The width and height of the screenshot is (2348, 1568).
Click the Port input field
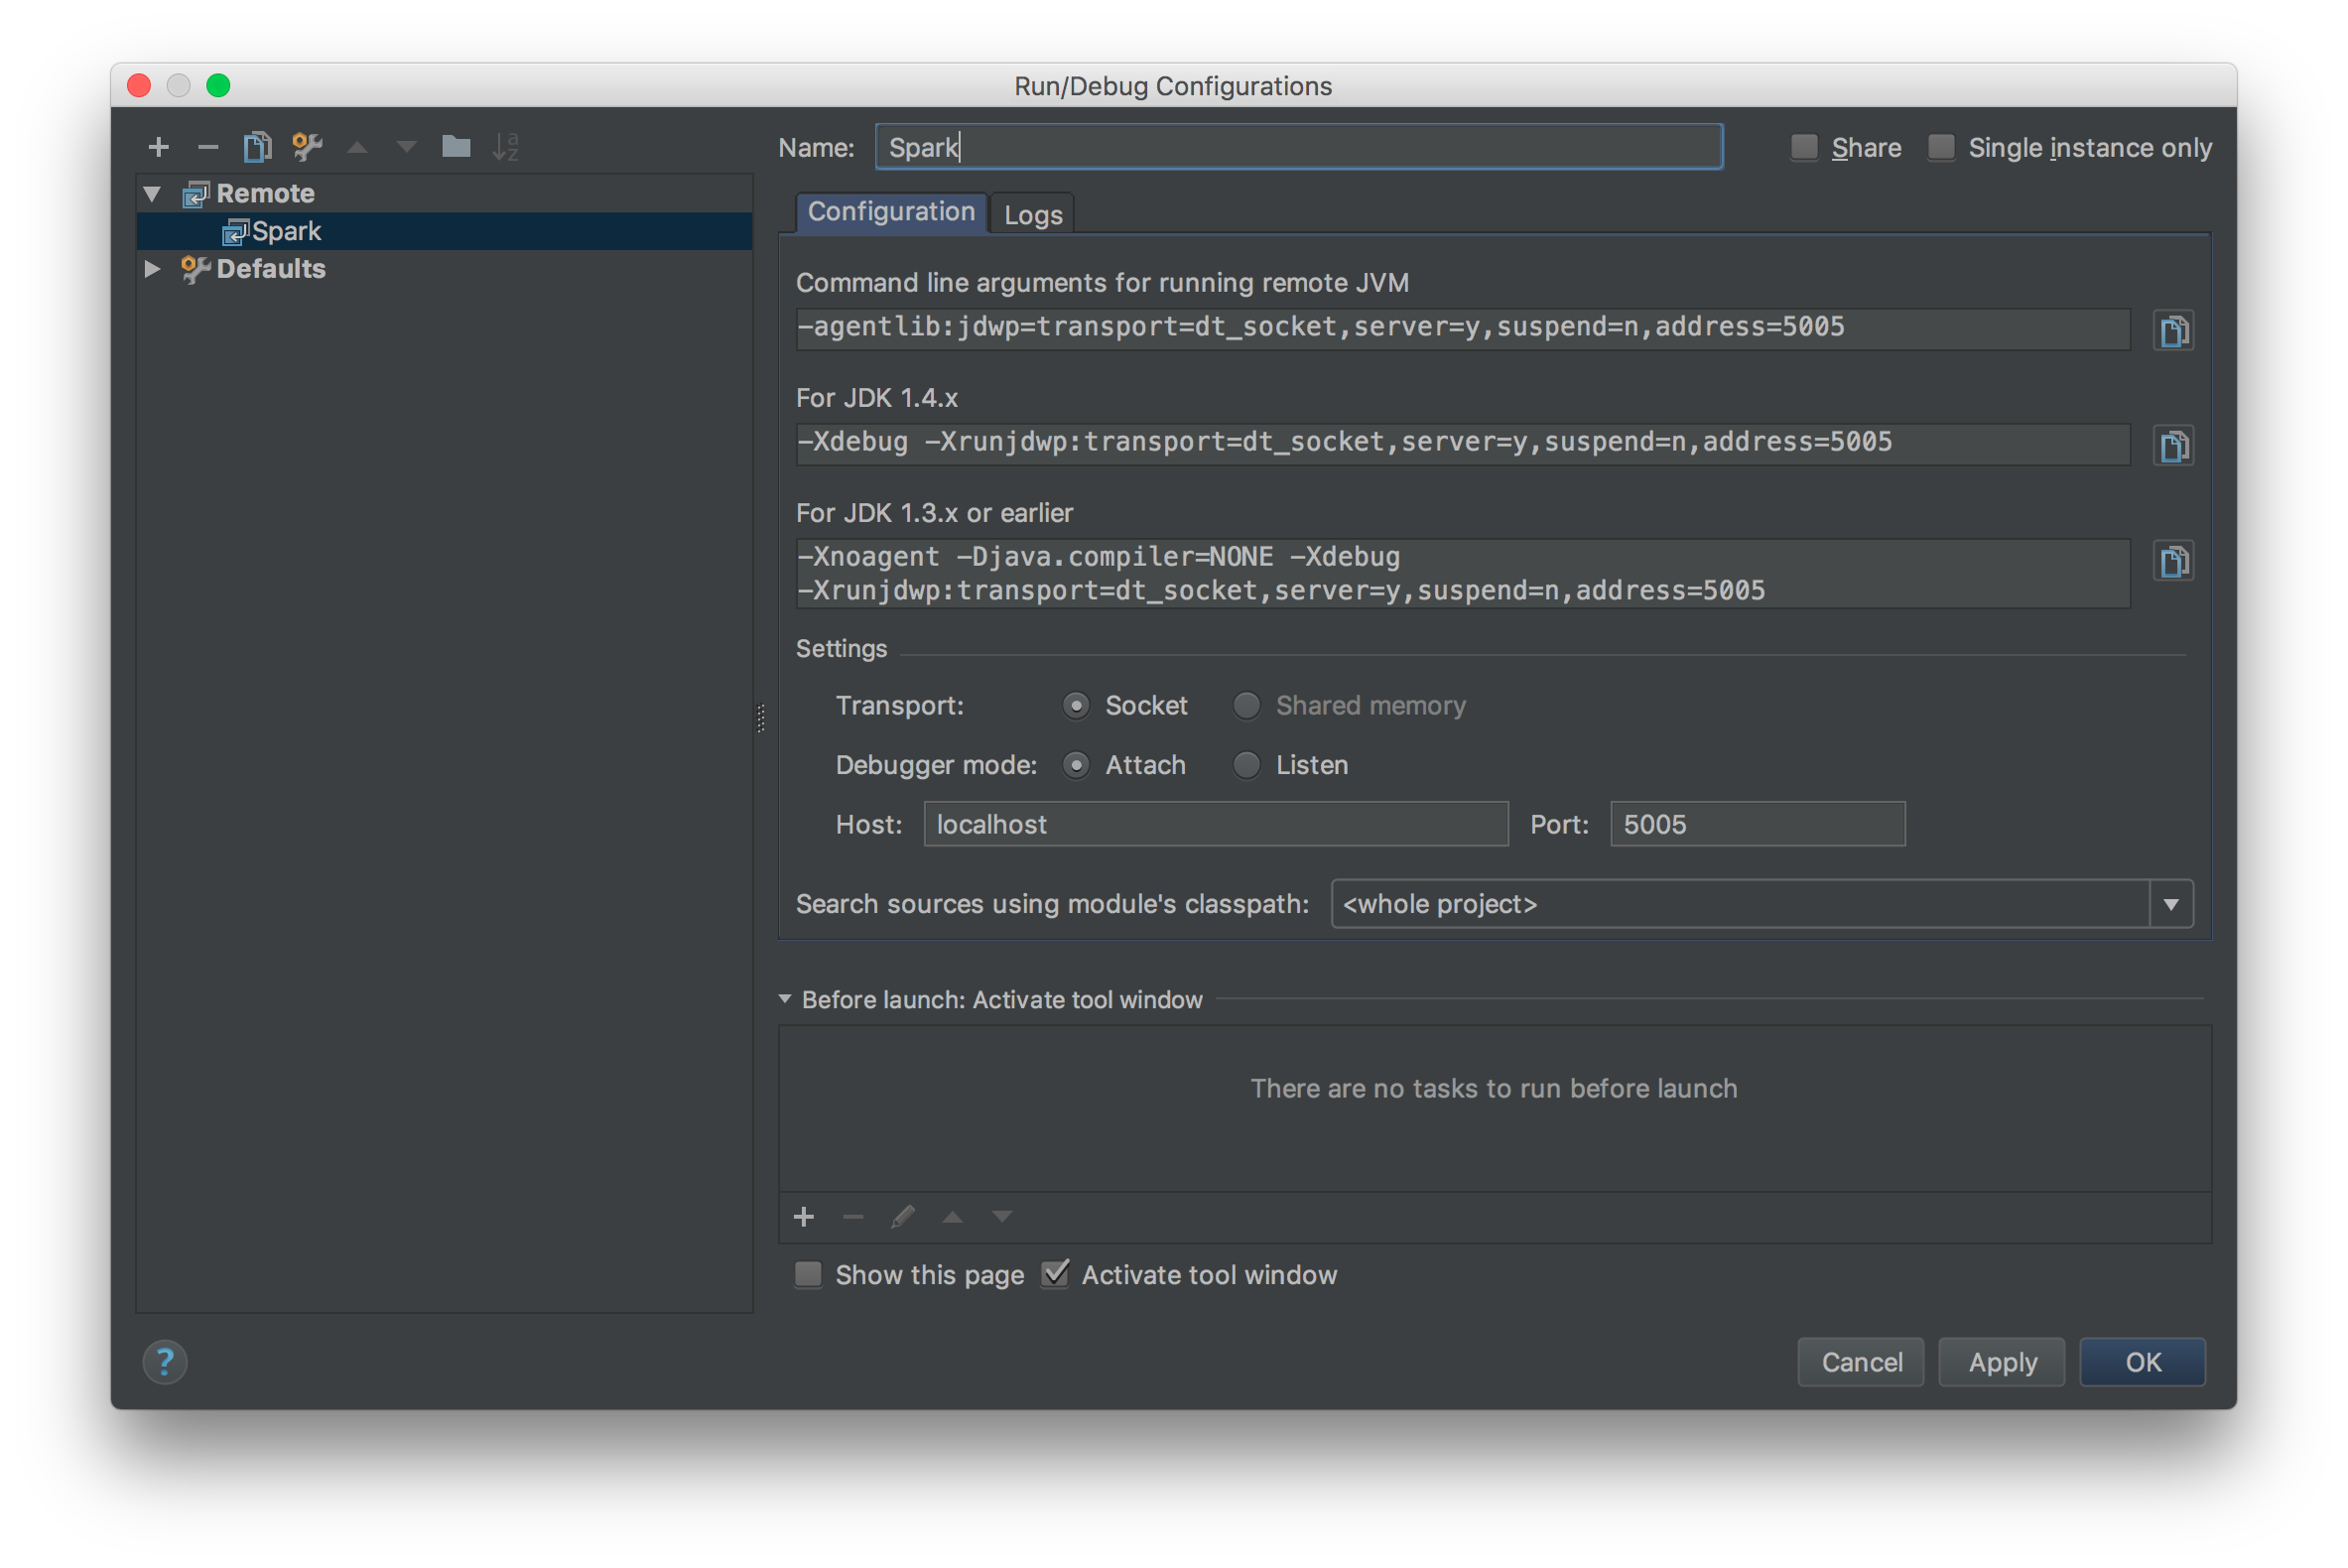point(1756,824)
